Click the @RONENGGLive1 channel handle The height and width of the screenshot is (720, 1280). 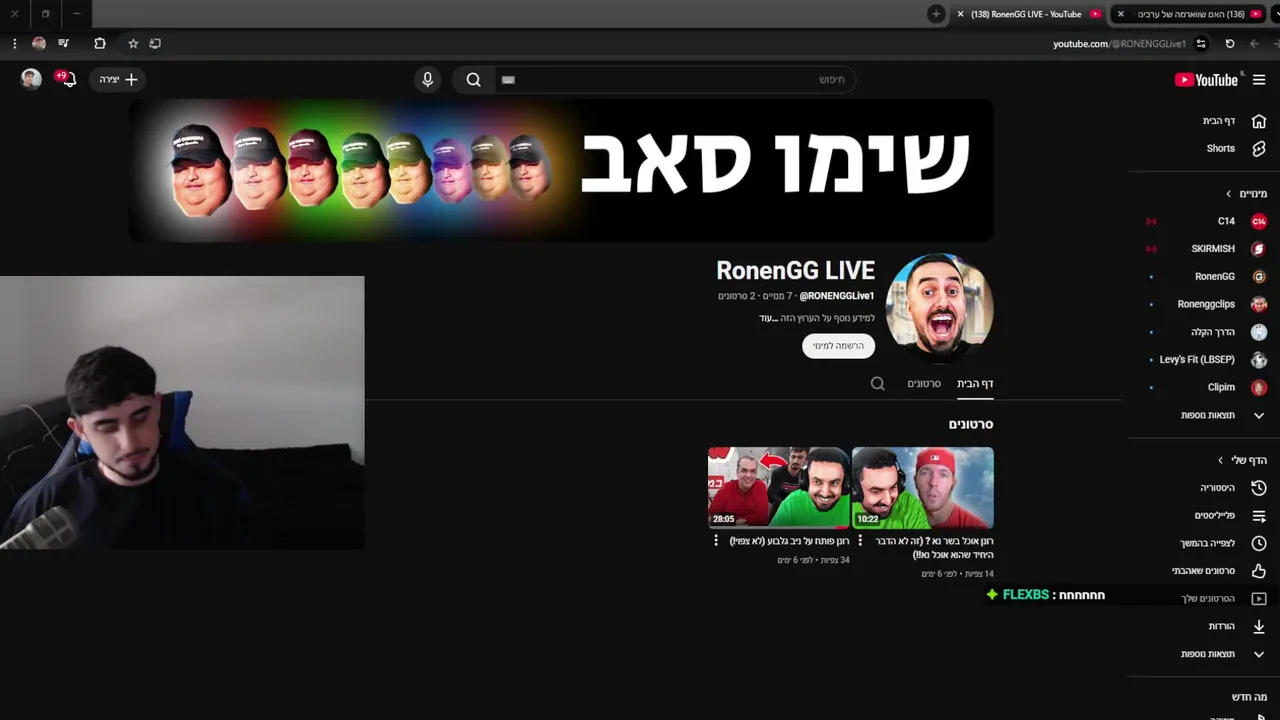(x=837, y=296)
